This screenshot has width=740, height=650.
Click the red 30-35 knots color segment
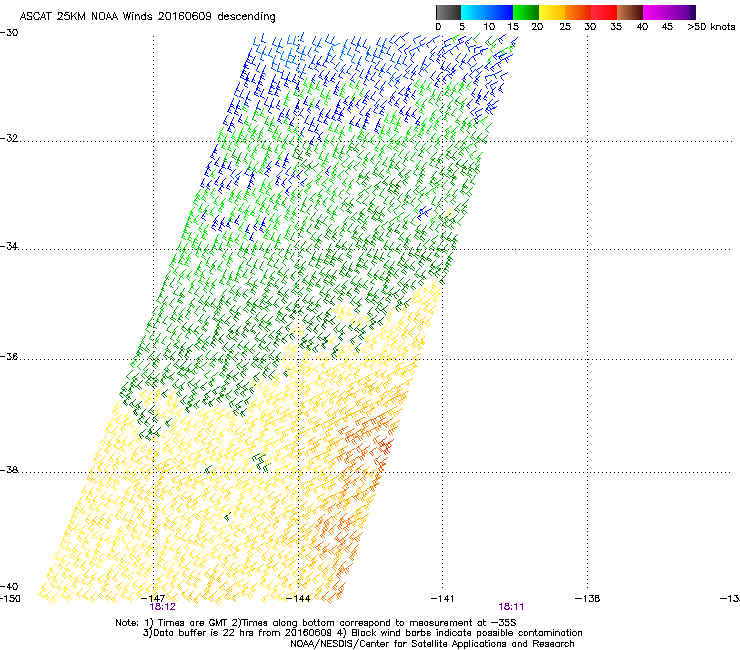click(604, 12)
